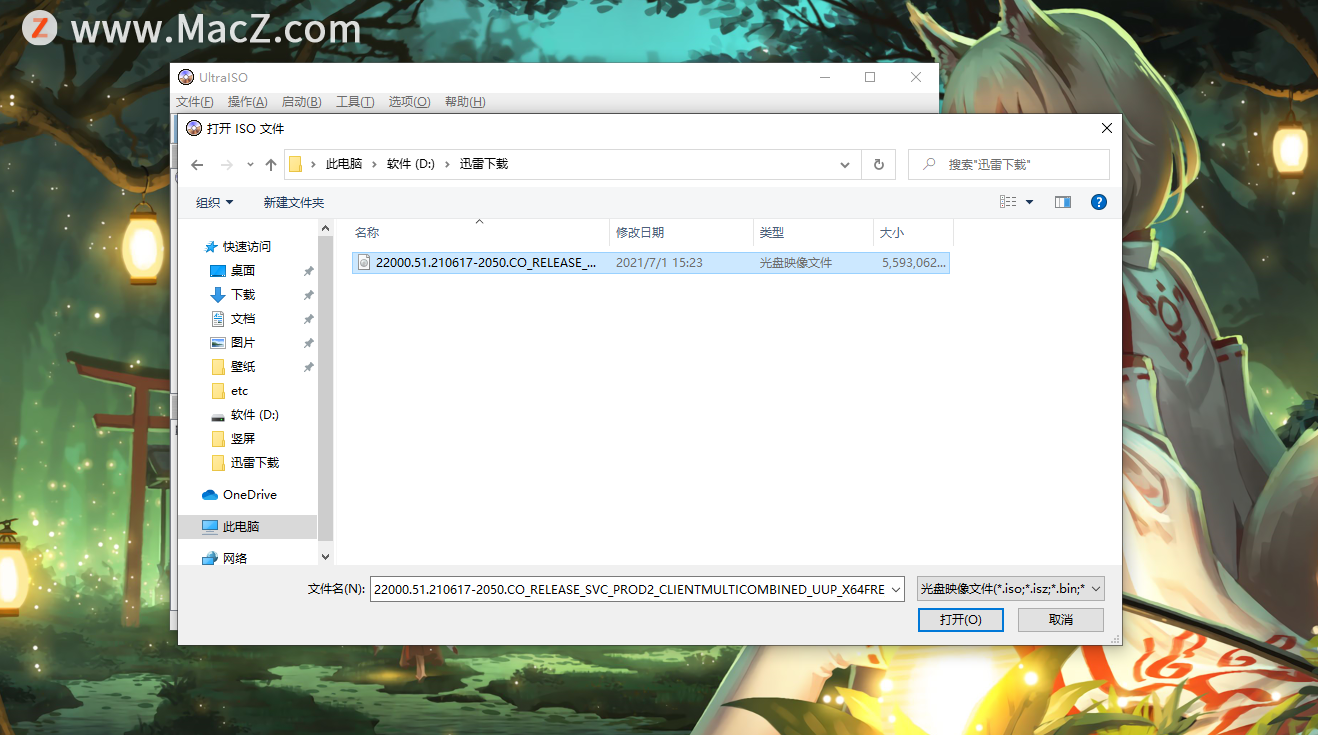The height and width of the screenshot is (735, 1318).
Task: Expand the address bar history dropdown
Action: tap(845, 165)
